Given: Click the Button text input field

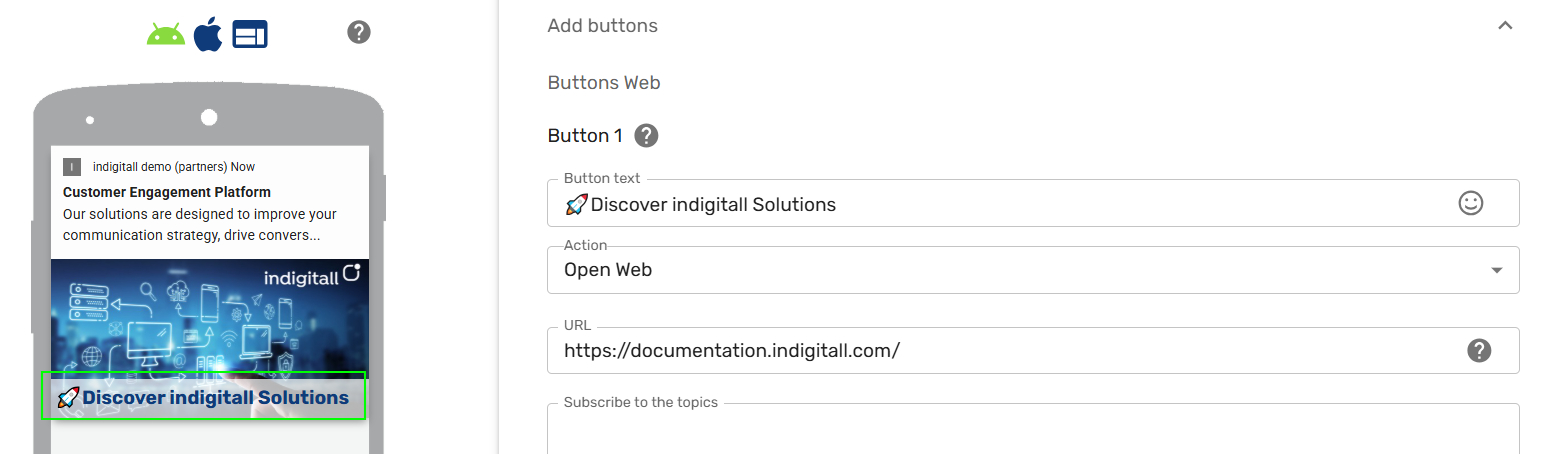Looking at the screenshot, I should [1033, 203].
